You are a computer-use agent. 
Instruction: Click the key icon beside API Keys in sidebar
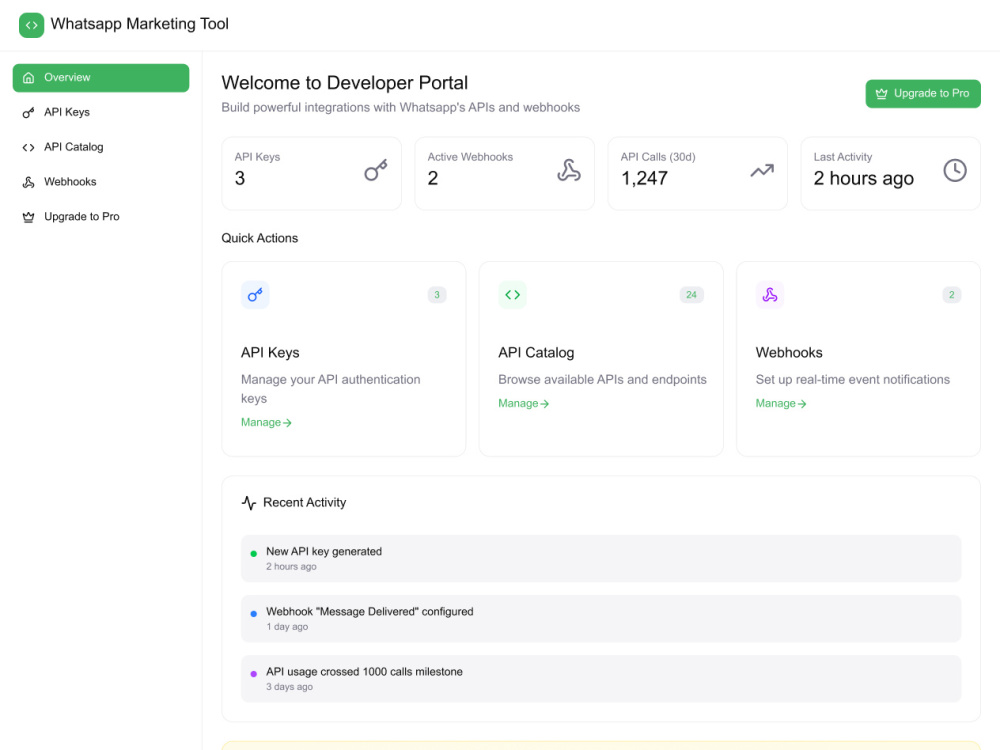(x=28, y=113)
